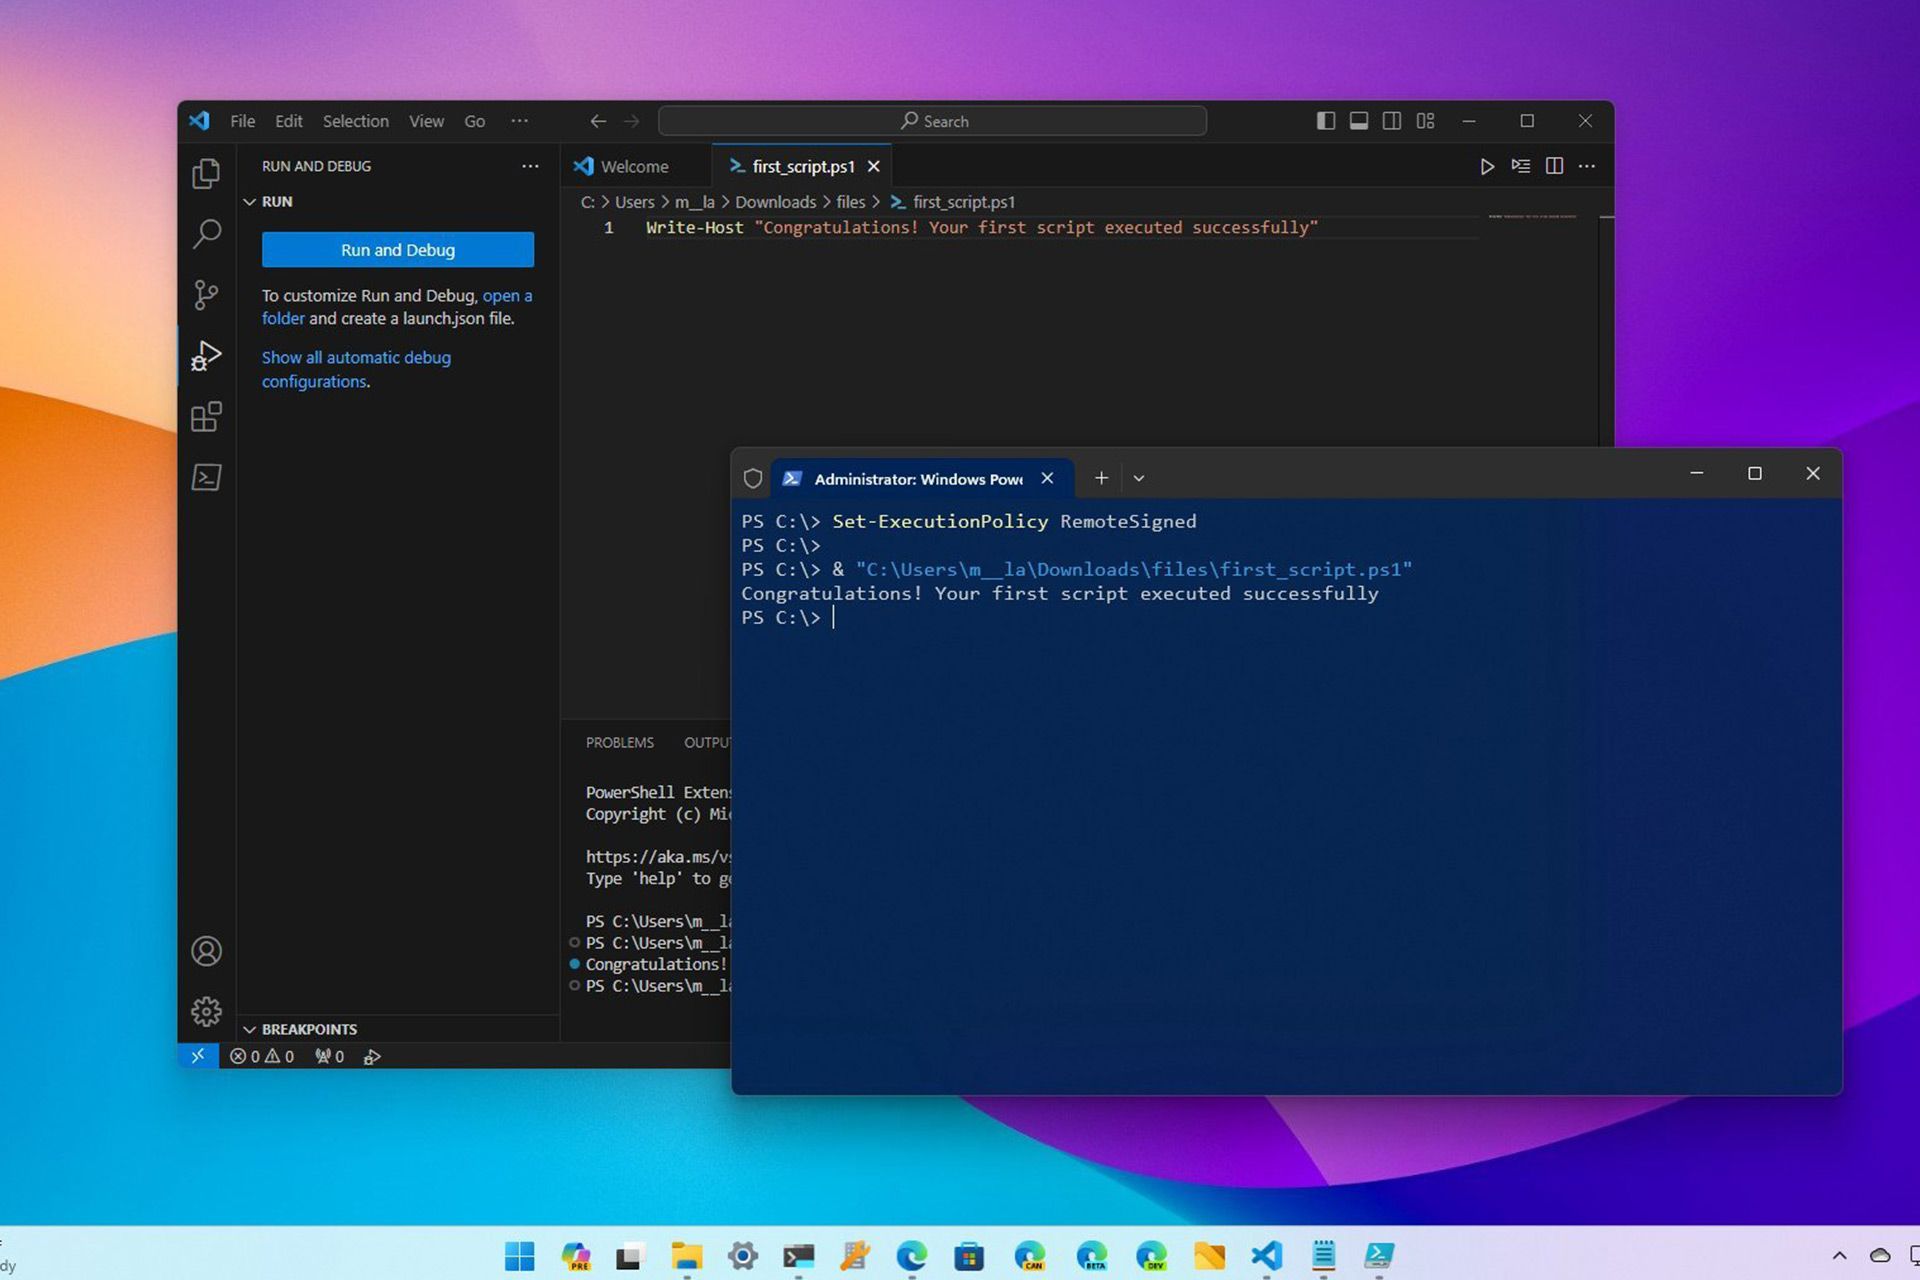Toggle Show all automatic debug configurations

click(354, 369)
